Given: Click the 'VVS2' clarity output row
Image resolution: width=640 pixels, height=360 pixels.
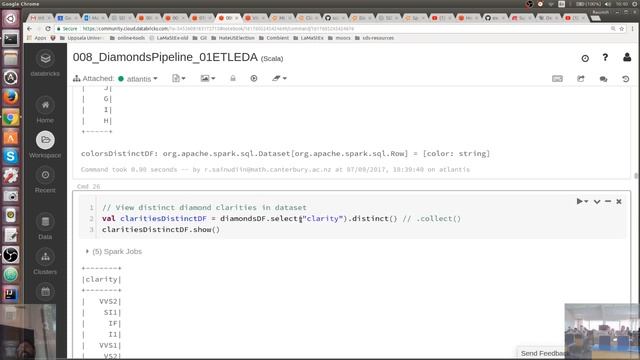Looking at the screenshot, I should click(x=102, y=301).
